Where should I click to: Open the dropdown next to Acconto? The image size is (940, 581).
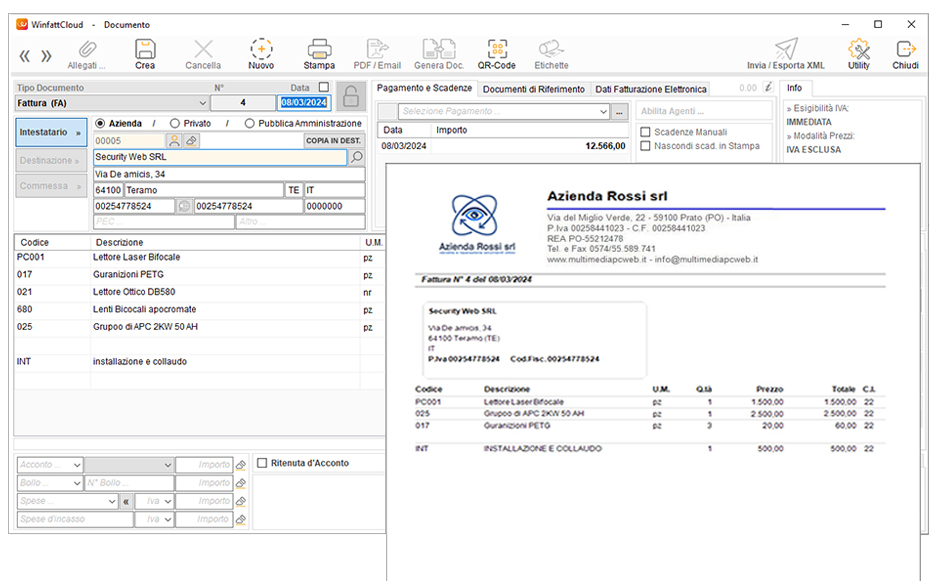tap(129, 465)
